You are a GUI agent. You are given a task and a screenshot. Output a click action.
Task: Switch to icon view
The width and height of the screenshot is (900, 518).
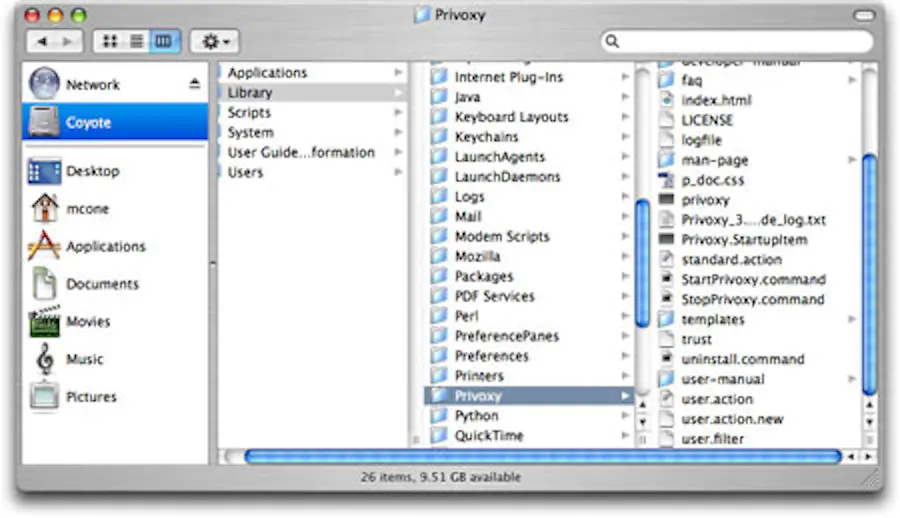pos(109,41)
